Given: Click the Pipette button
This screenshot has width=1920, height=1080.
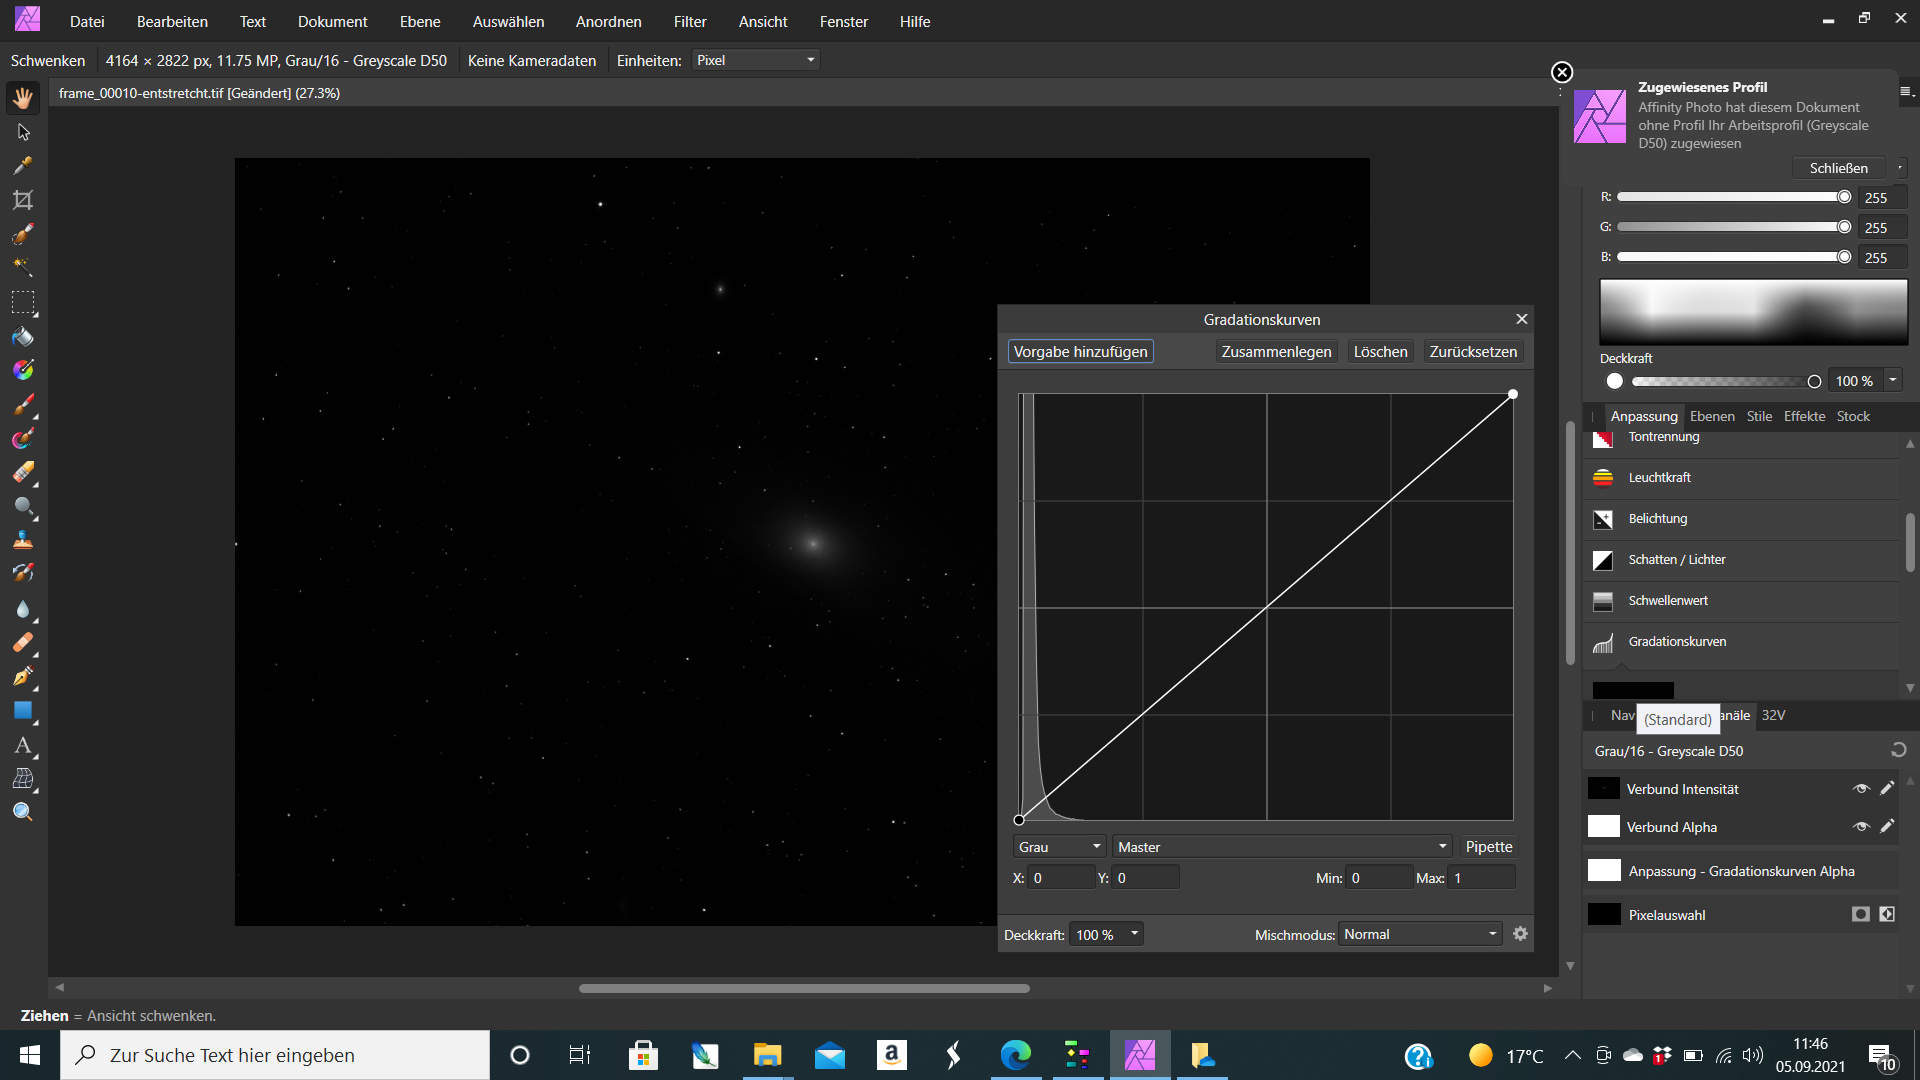Looking at the screenshot, I should pos(1489,847).
